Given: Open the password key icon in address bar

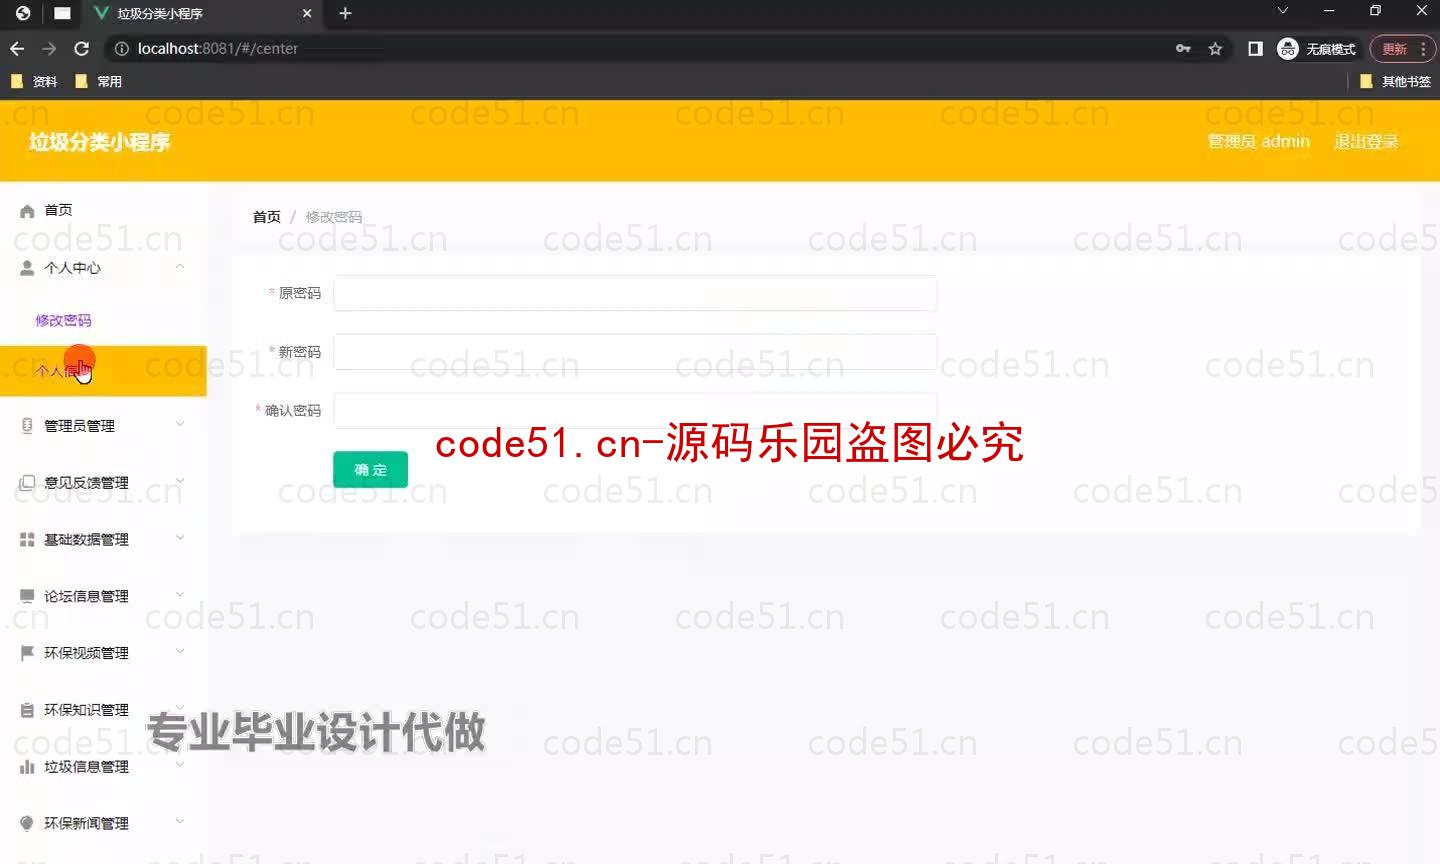Looking at the screenshot, I should pyautogui.click(x=1183, y=48).
